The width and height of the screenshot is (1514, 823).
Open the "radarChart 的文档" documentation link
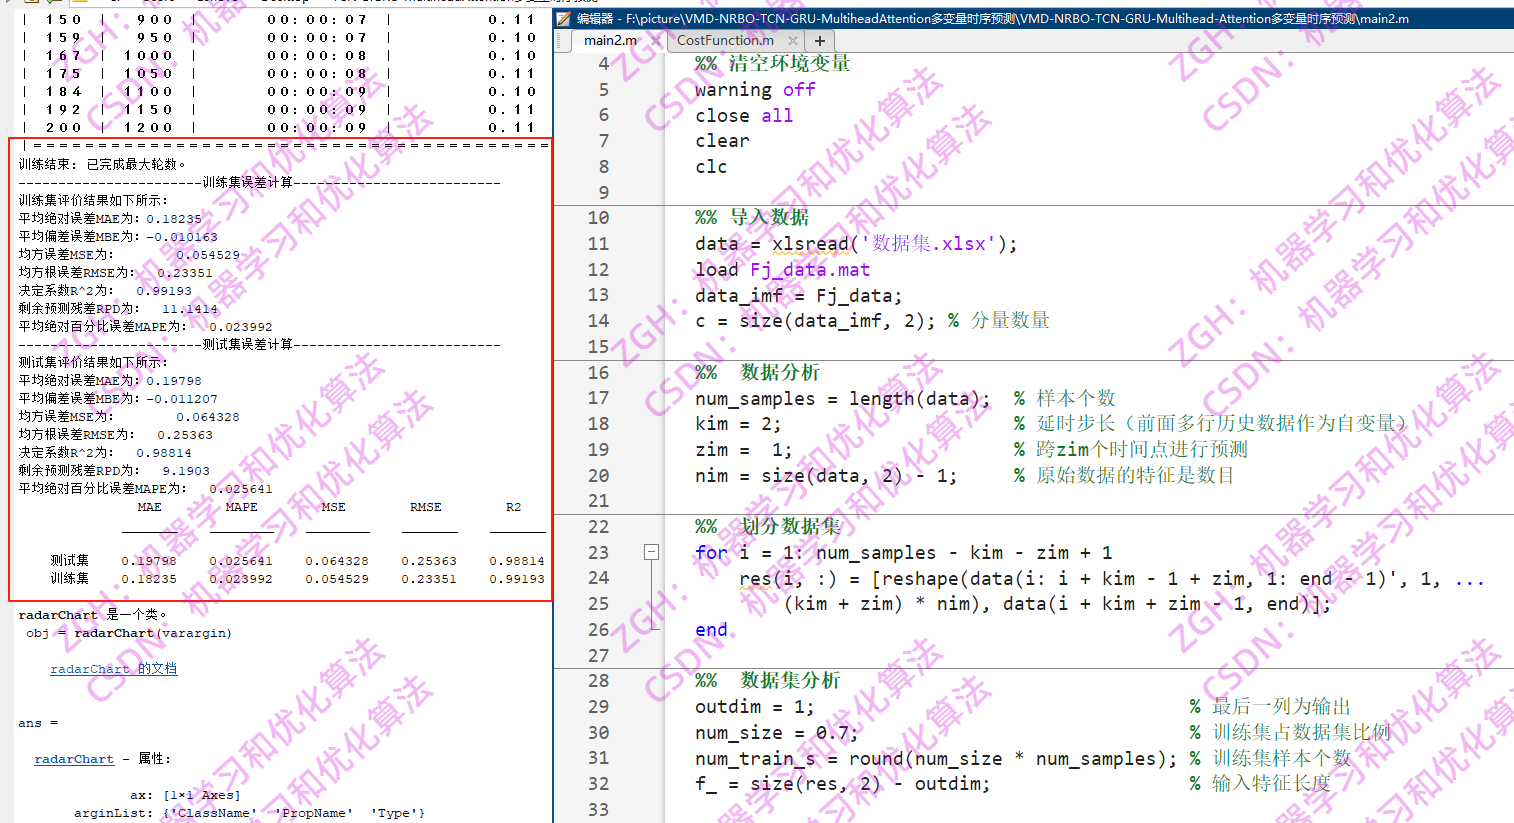[x=113, y=669]
